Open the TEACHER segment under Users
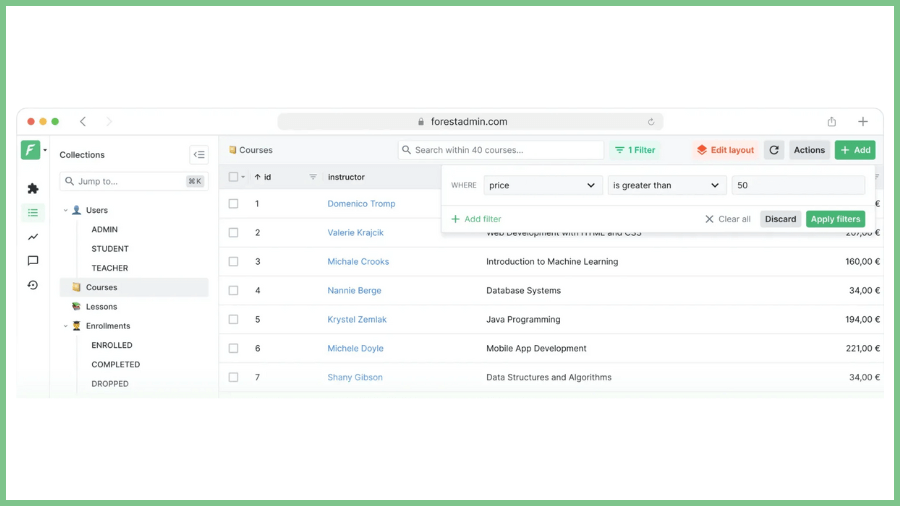The width and height of the screenshot is (900, 506). coord(109,268)
